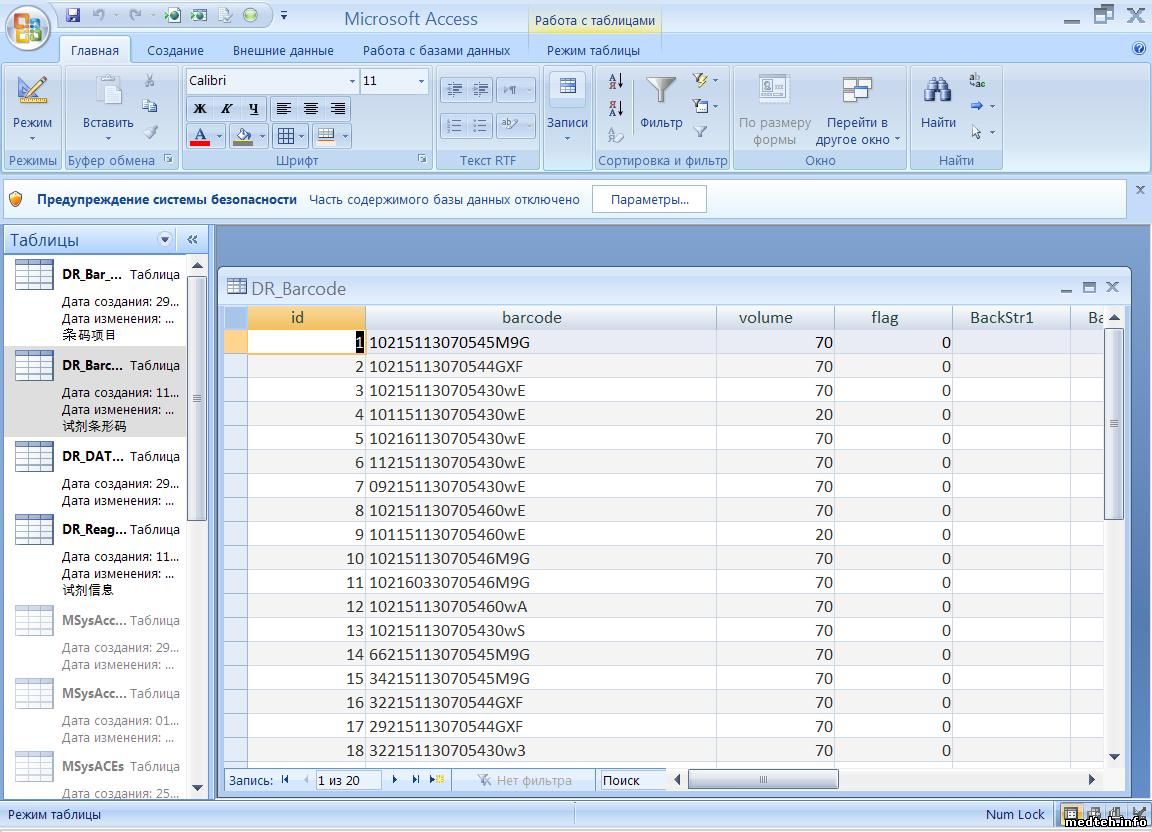1152x832 pixels.
Task: Switch to the Создание ribbon tab
Action: 175,50
